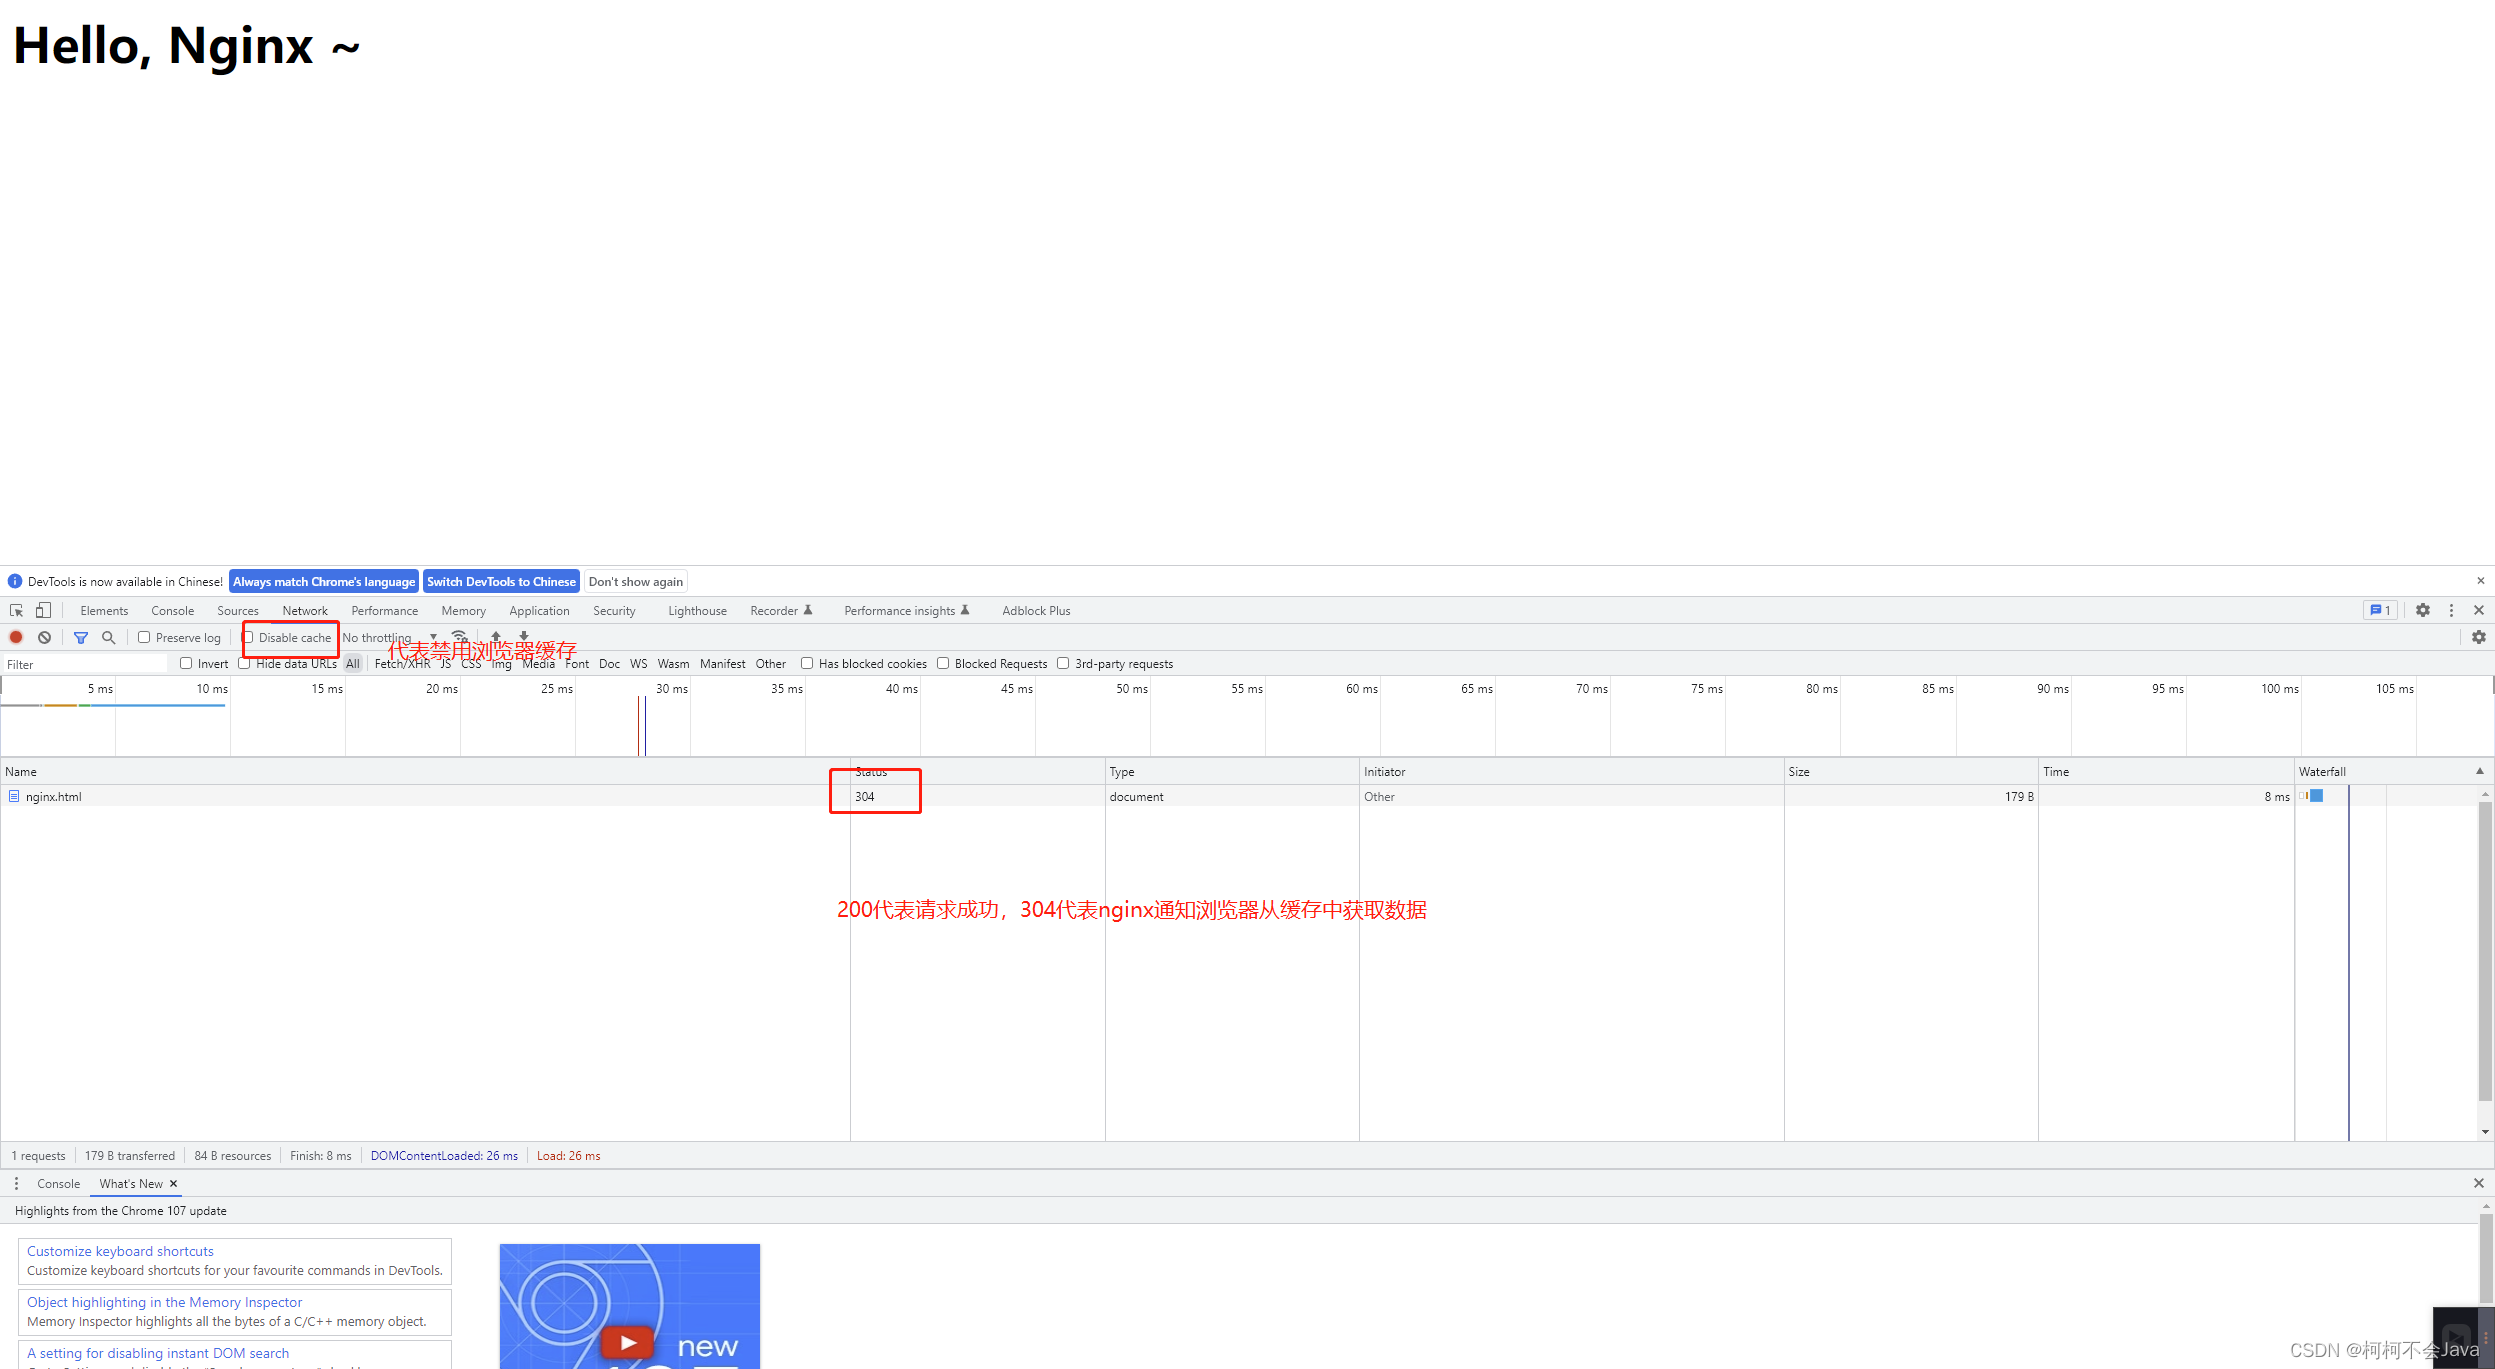Enable the Disable cache checkbox
The height and width of the screenshot is (1369, 2495).
tap(248, 637)
